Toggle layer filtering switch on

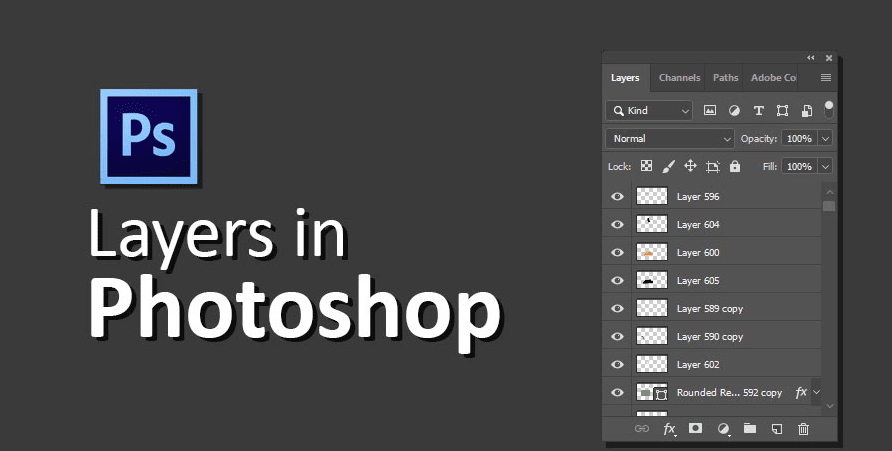[x=829, y=109]
